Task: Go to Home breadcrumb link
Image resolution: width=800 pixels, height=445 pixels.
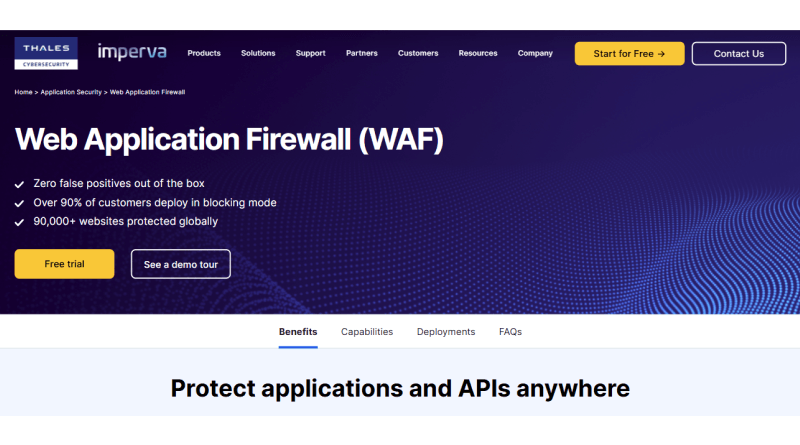Action: click(23, 92)
